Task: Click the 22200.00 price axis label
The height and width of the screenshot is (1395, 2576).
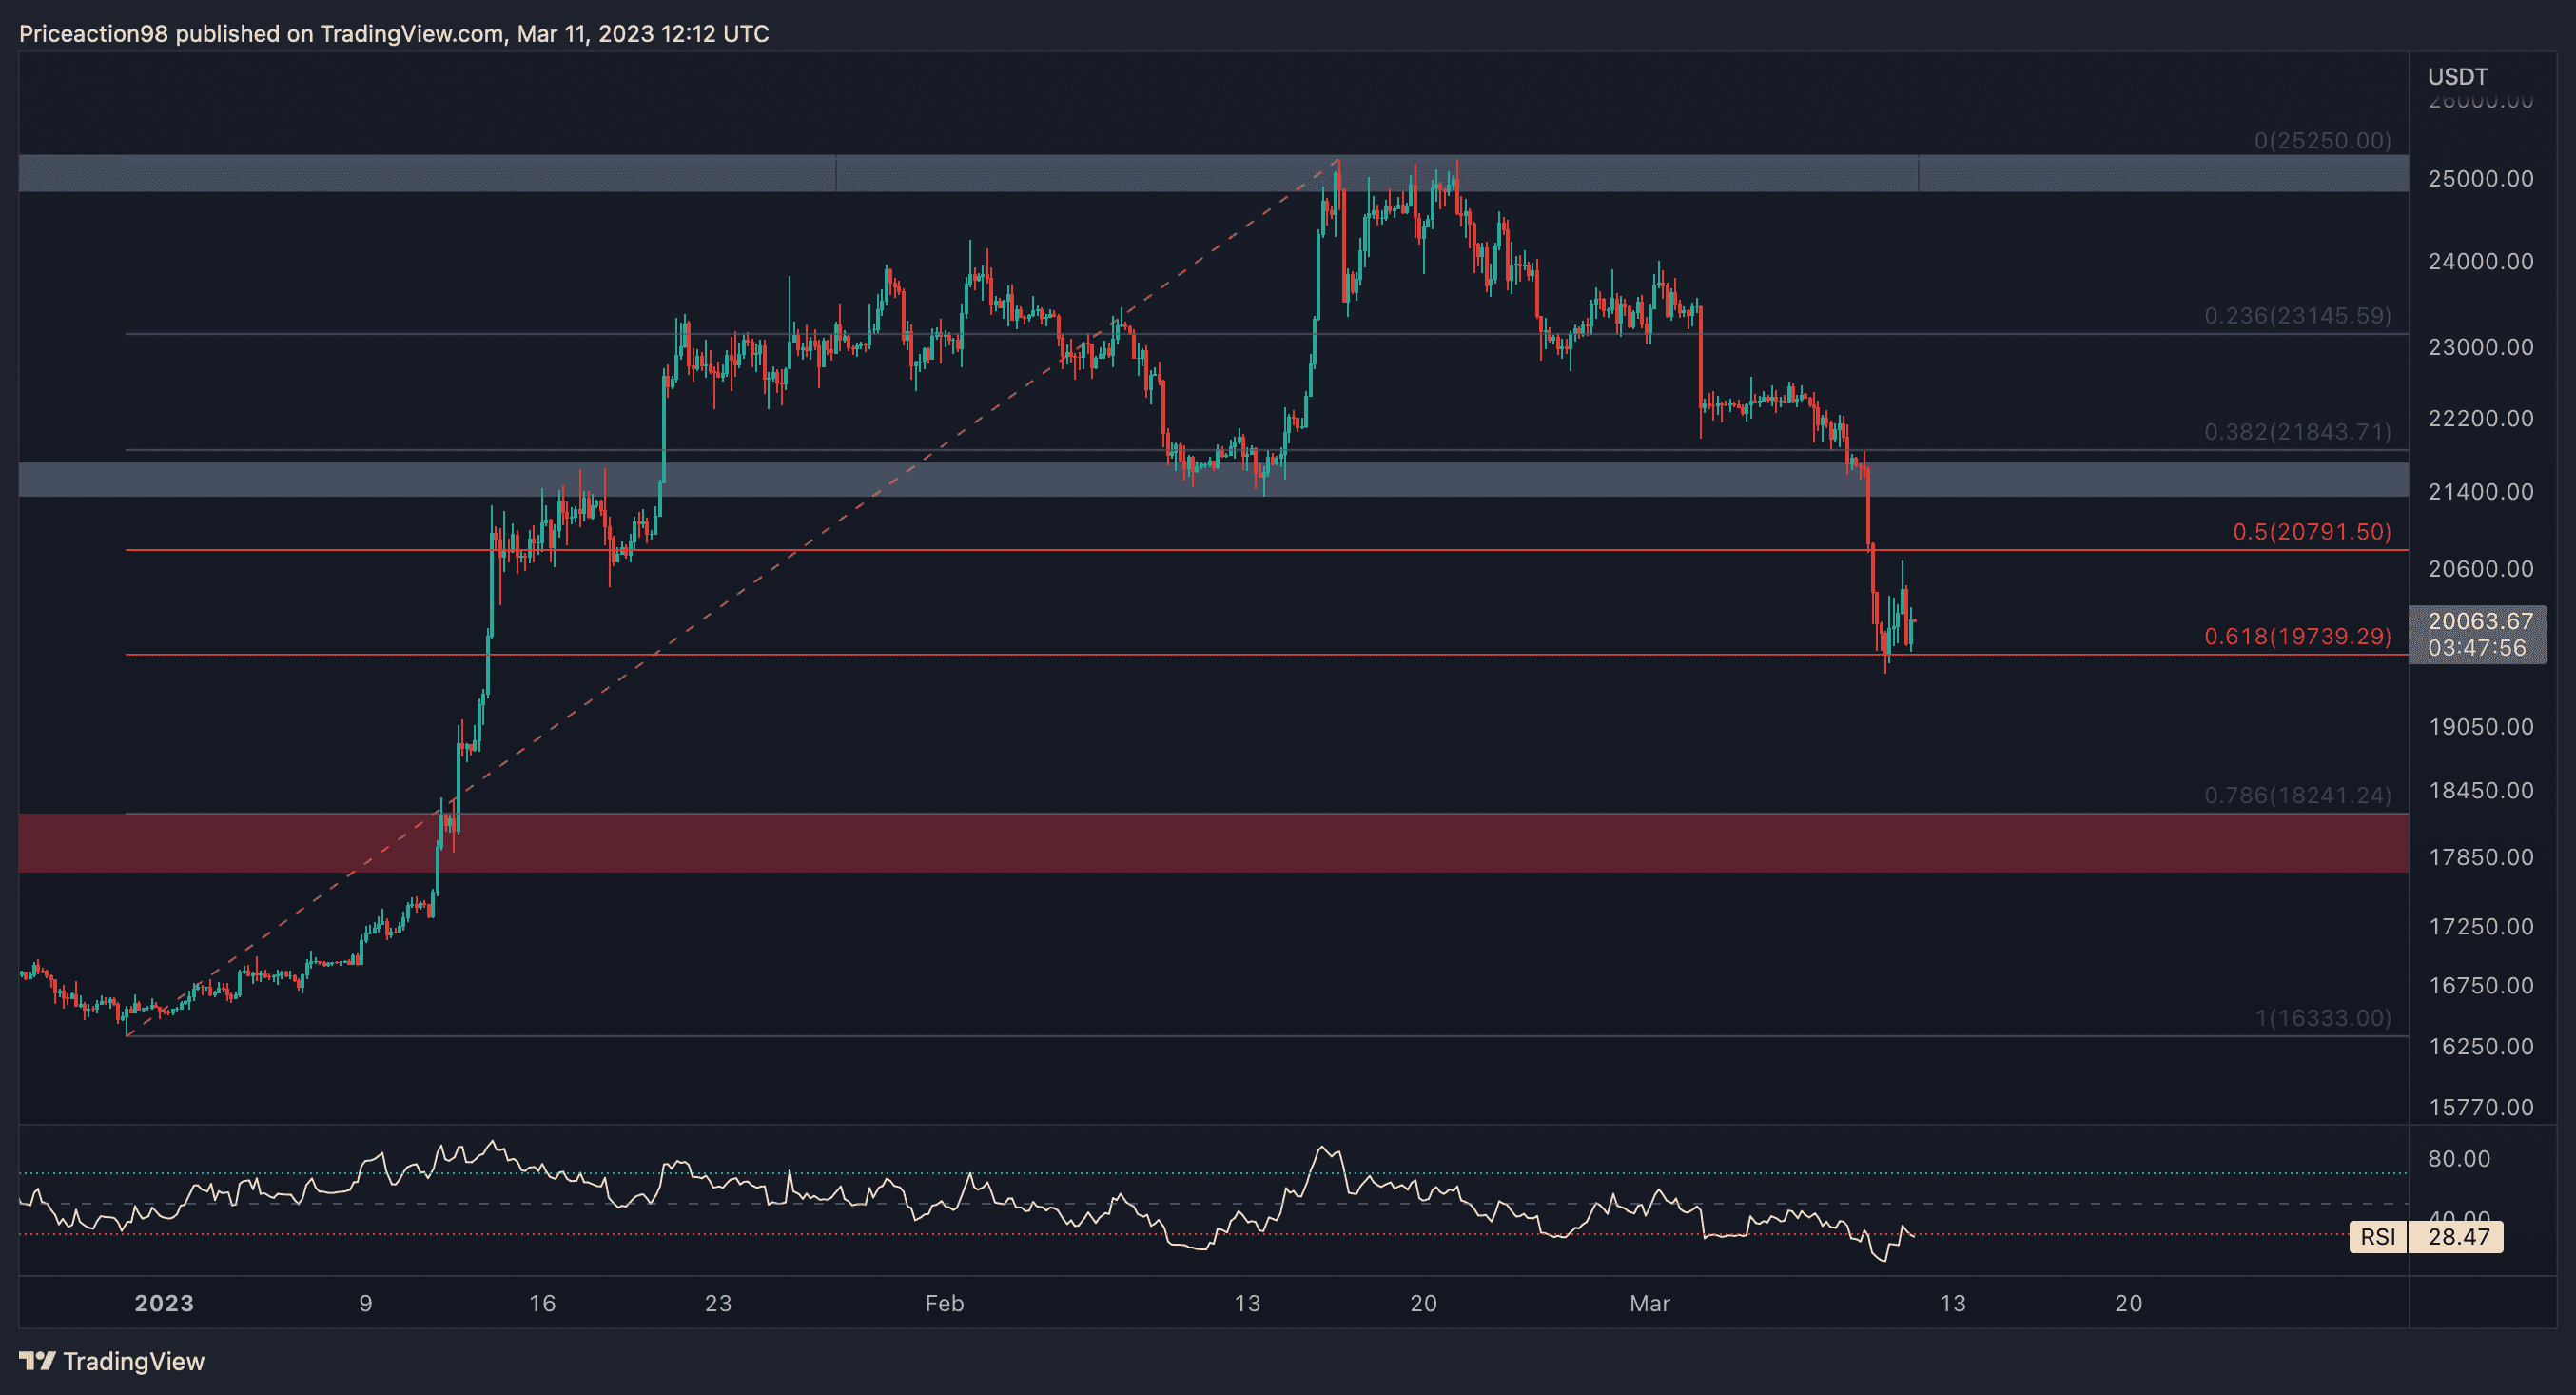Action: 2481,418
